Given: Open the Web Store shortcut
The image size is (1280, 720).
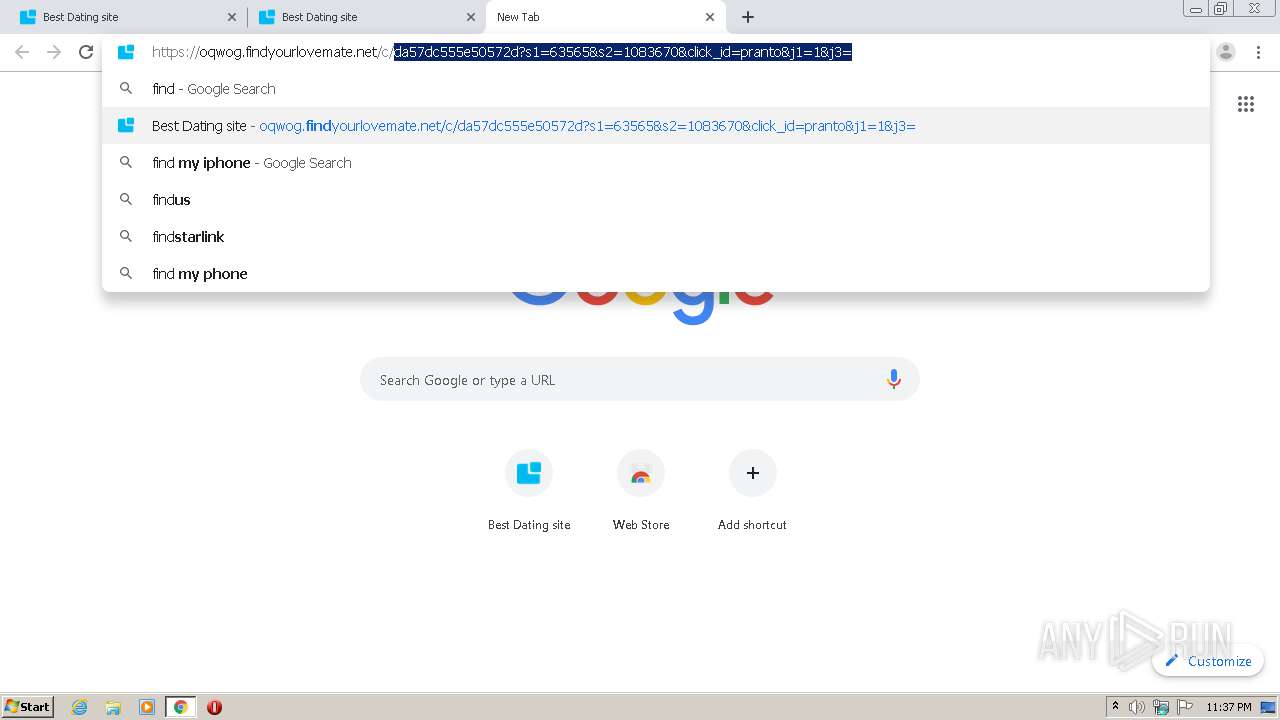Looking at the screenshot, I should (x=641, y=490).
